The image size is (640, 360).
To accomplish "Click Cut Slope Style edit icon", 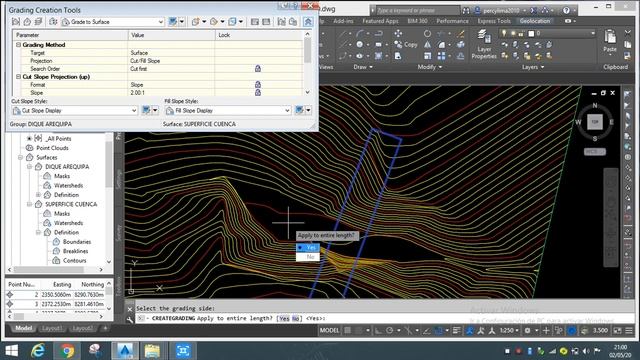I will (x=146, y=110).
